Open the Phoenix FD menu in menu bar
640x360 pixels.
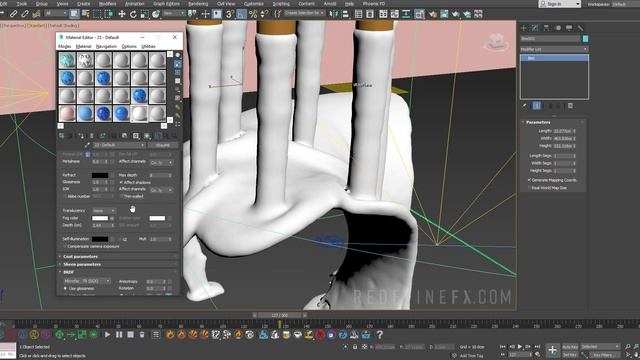(374, 4)
